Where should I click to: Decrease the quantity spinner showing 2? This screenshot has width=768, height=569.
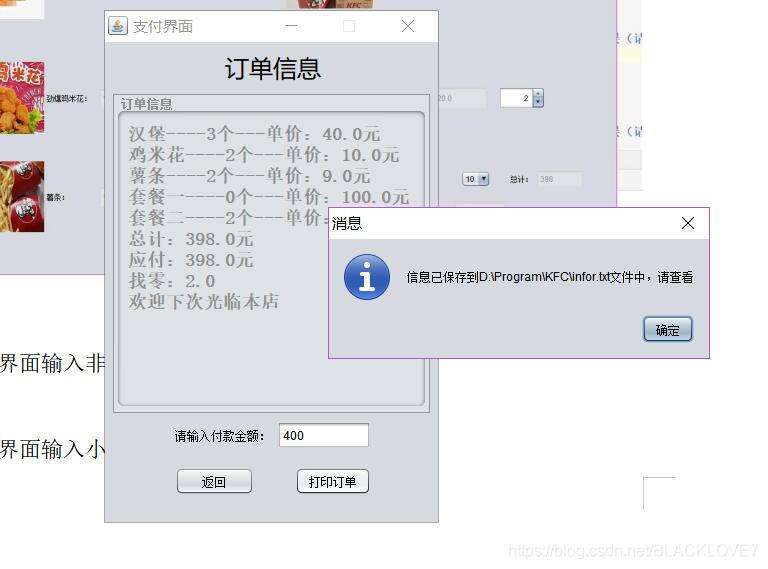(538, 102)
